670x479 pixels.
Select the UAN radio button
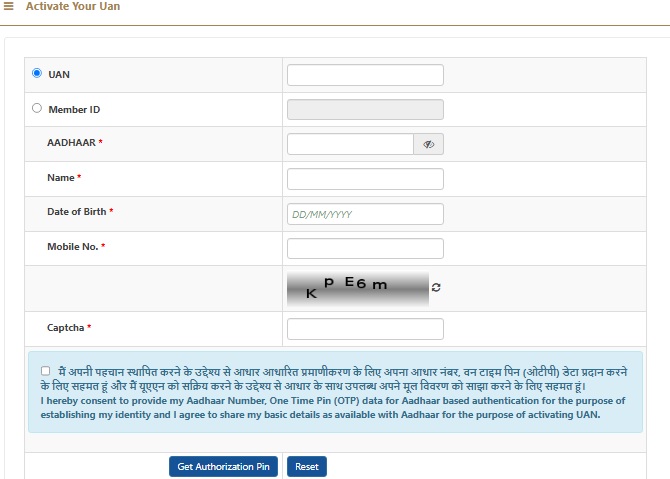click(37, 73)
